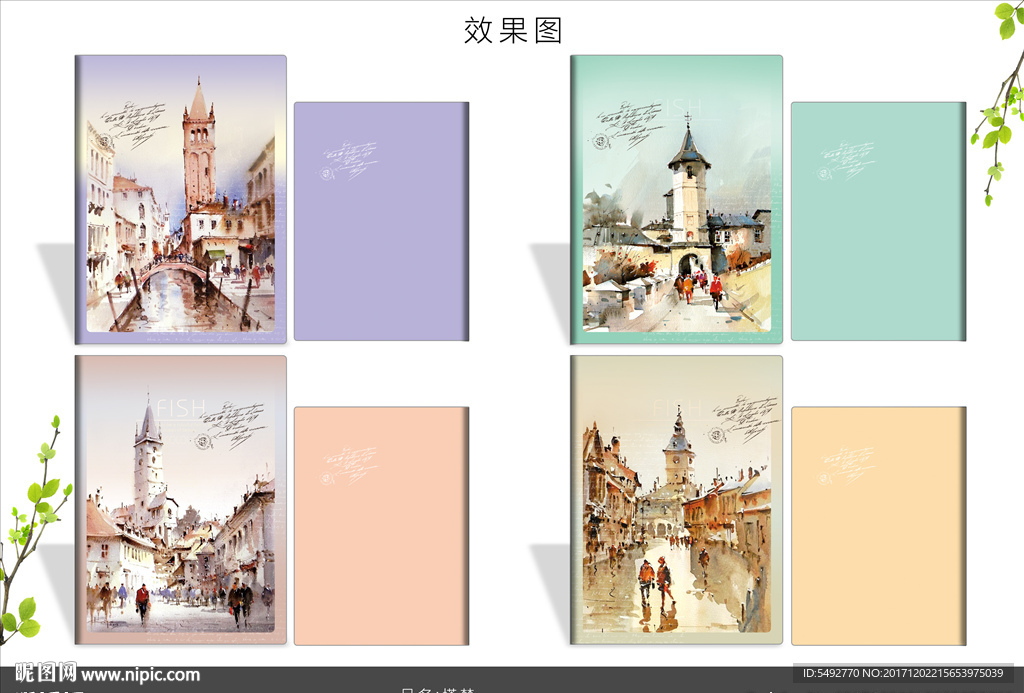Select the purple cover with canal bridge painting
Image resolution: width=1024 pixels, height=693 pixels.
tap(181, 199)
